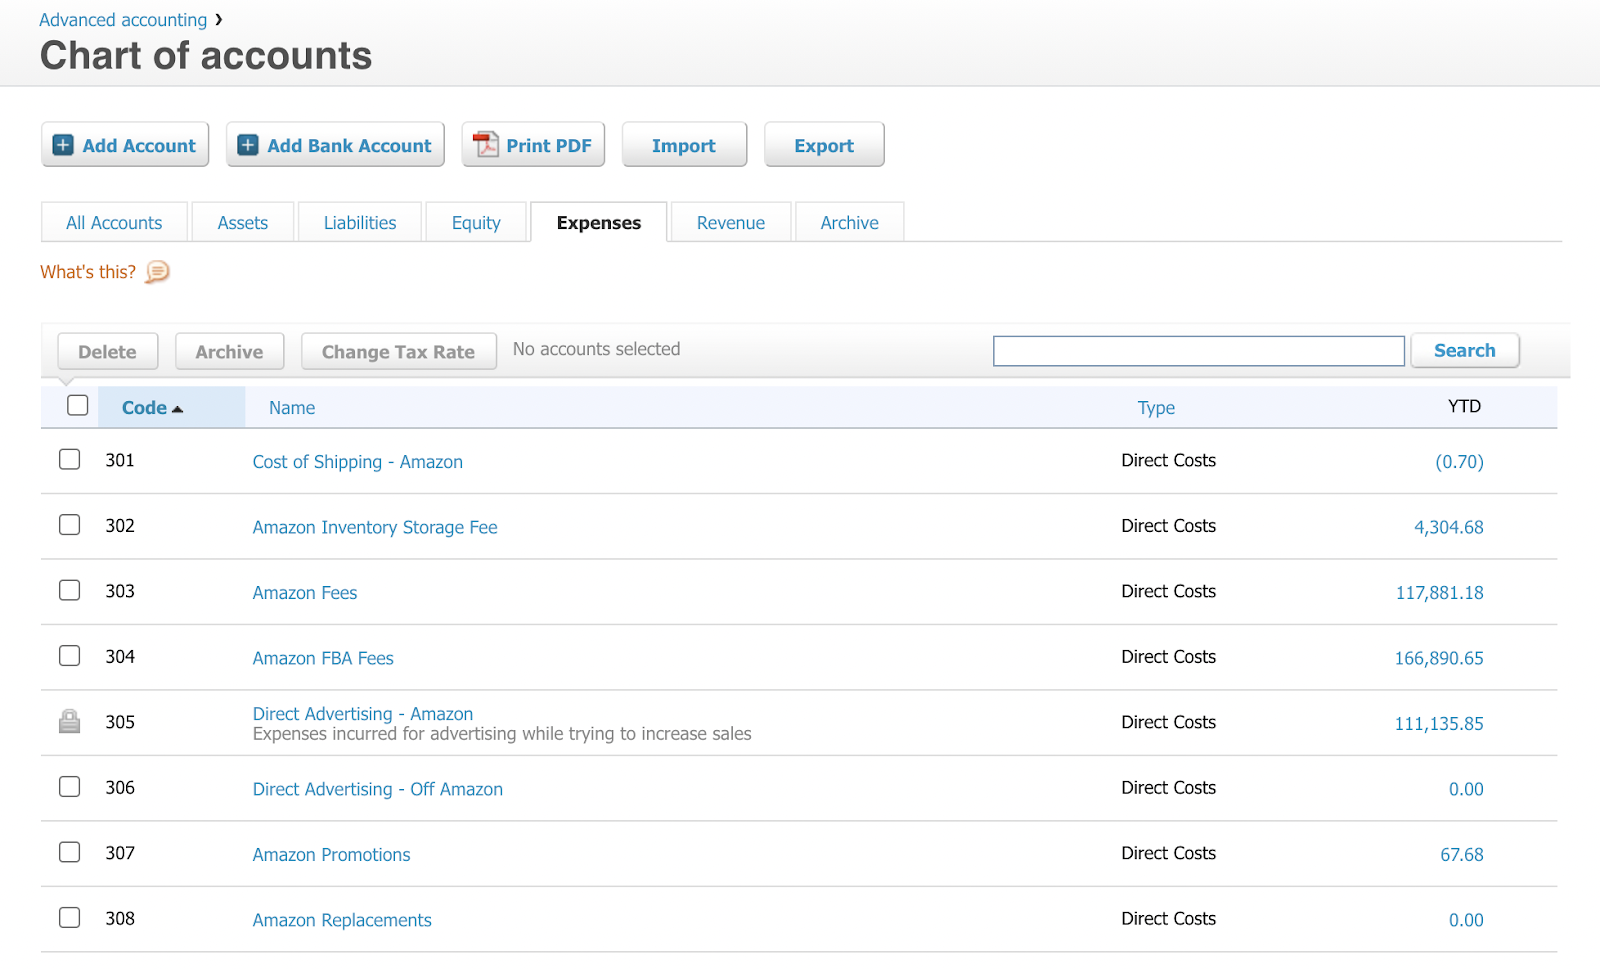The image size is (1600, 969).
Task: Check the box for account 306
Action: pyautogui.click(x=69, y=787)
